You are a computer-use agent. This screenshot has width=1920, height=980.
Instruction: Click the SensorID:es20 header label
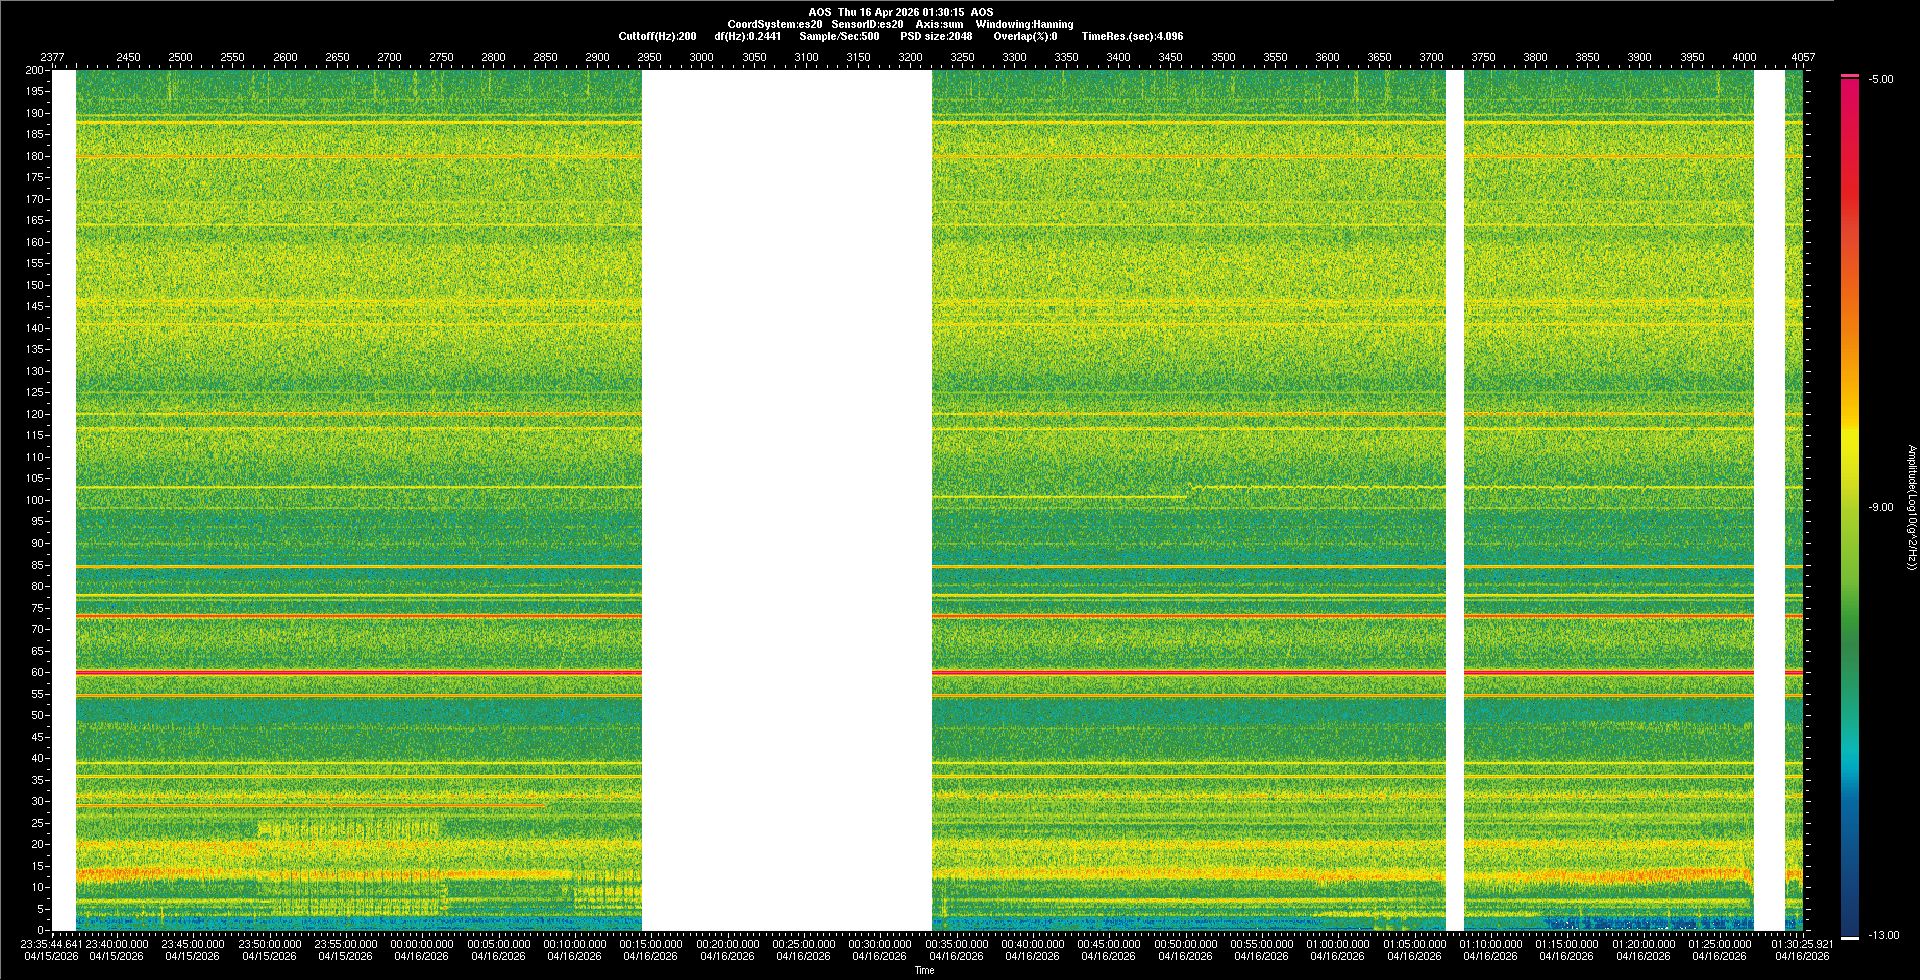(867, 24)
